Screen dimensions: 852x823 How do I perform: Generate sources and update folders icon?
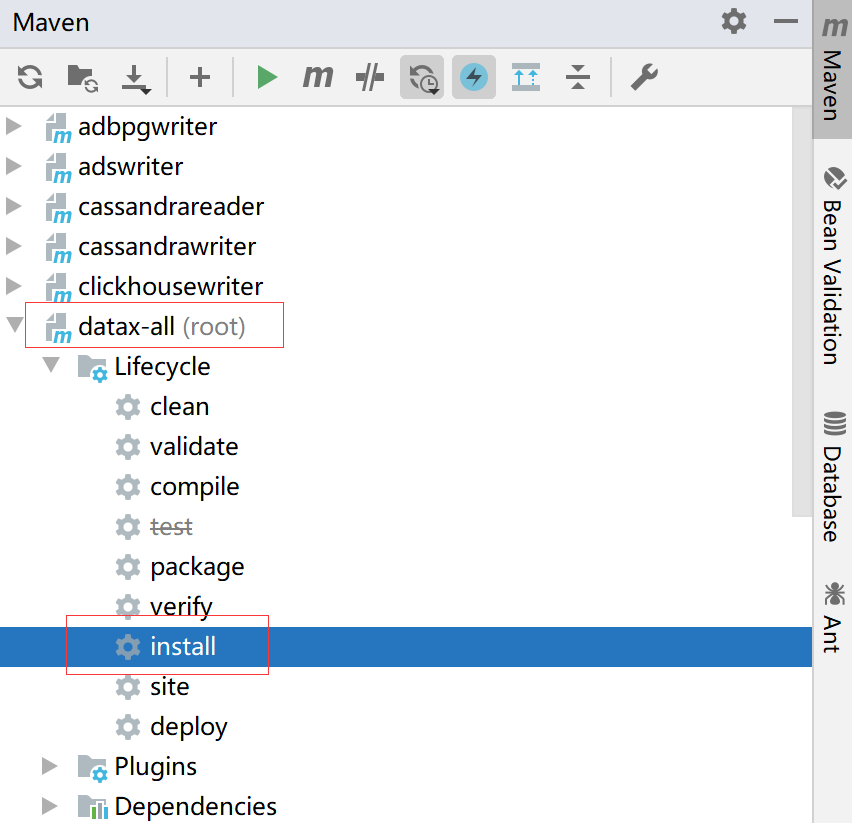click(x=83, y=78)
